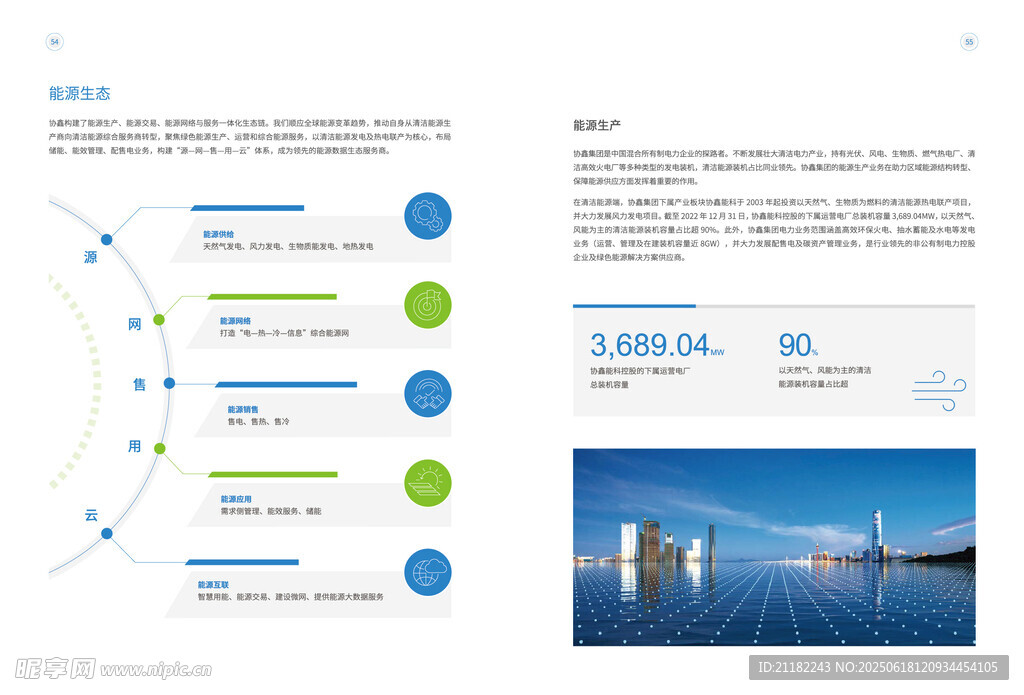
Task: Click the 3,689.04 MW figure
Action: [x=657, y=345]
